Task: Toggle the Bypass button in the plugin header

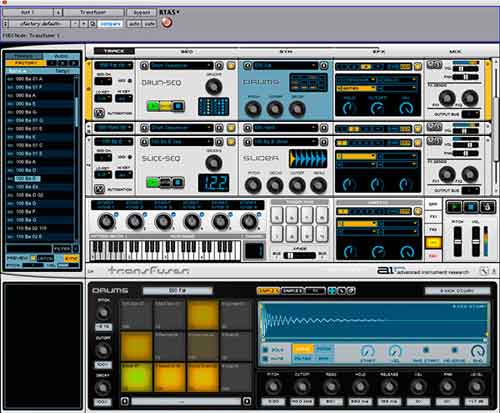Action: (x=142, y=13)
